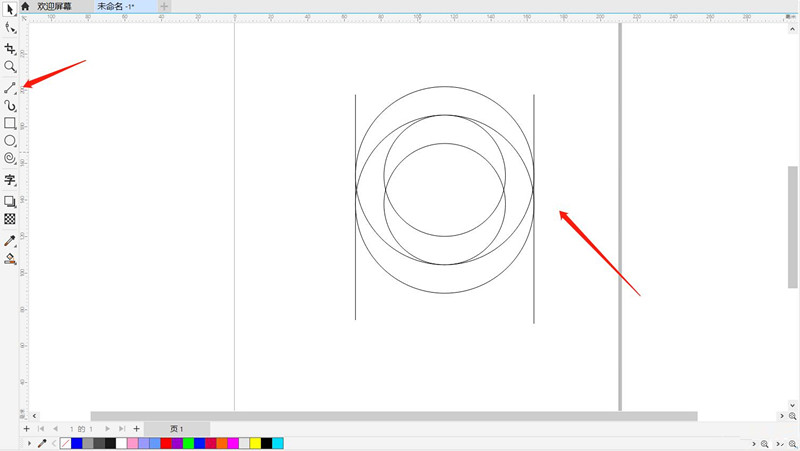This screenshot has height=451, width=800.
Task: Switch to the 欢迎屏幕 tab
Action: pos(55,6)
